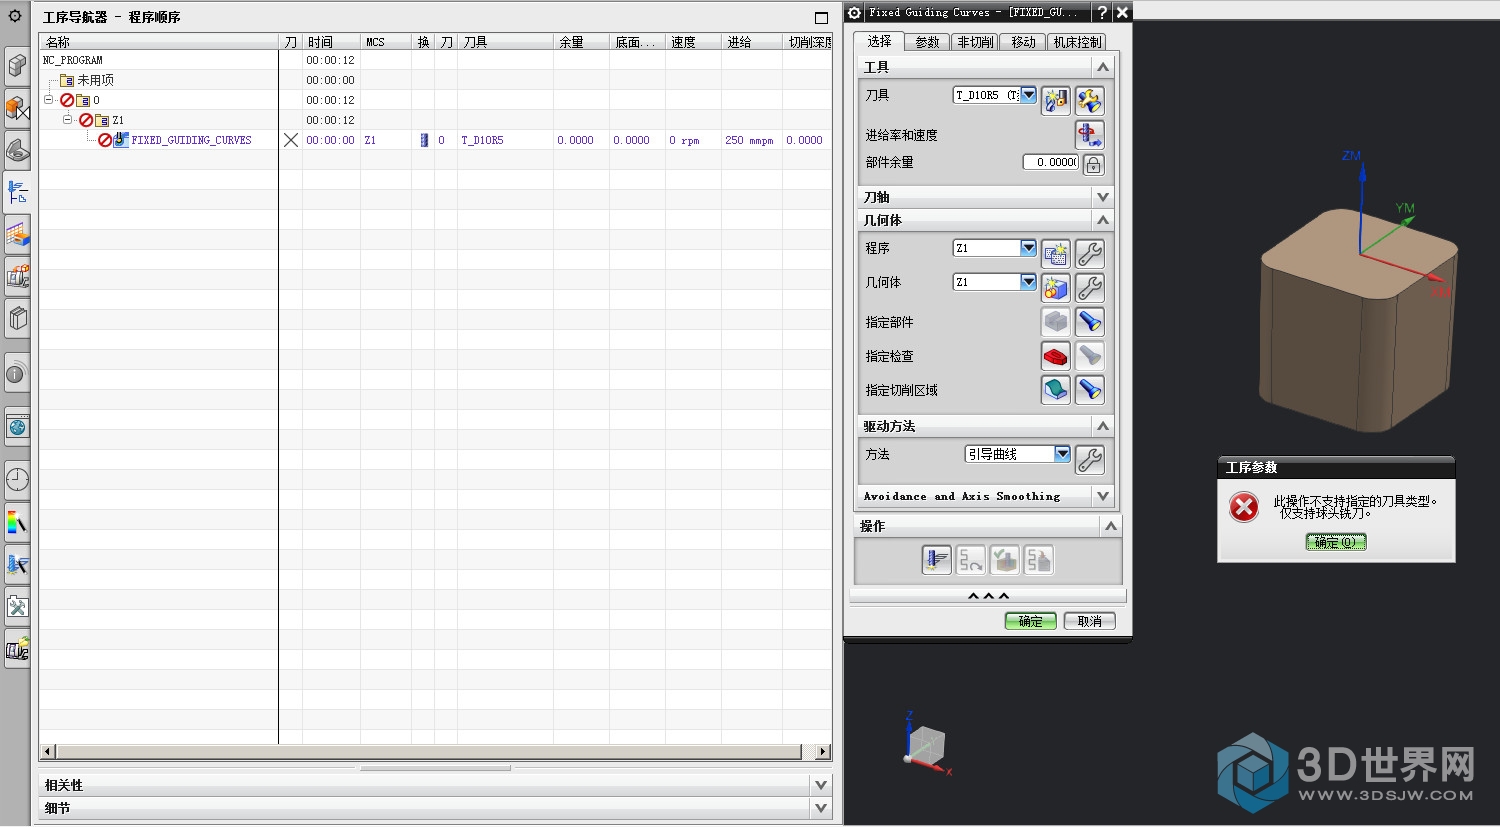The height and width of the screenshot is (827, 1500).
Task: Sort by the 名称 column header
Action: pyautogui.click(x=158, y=42)
